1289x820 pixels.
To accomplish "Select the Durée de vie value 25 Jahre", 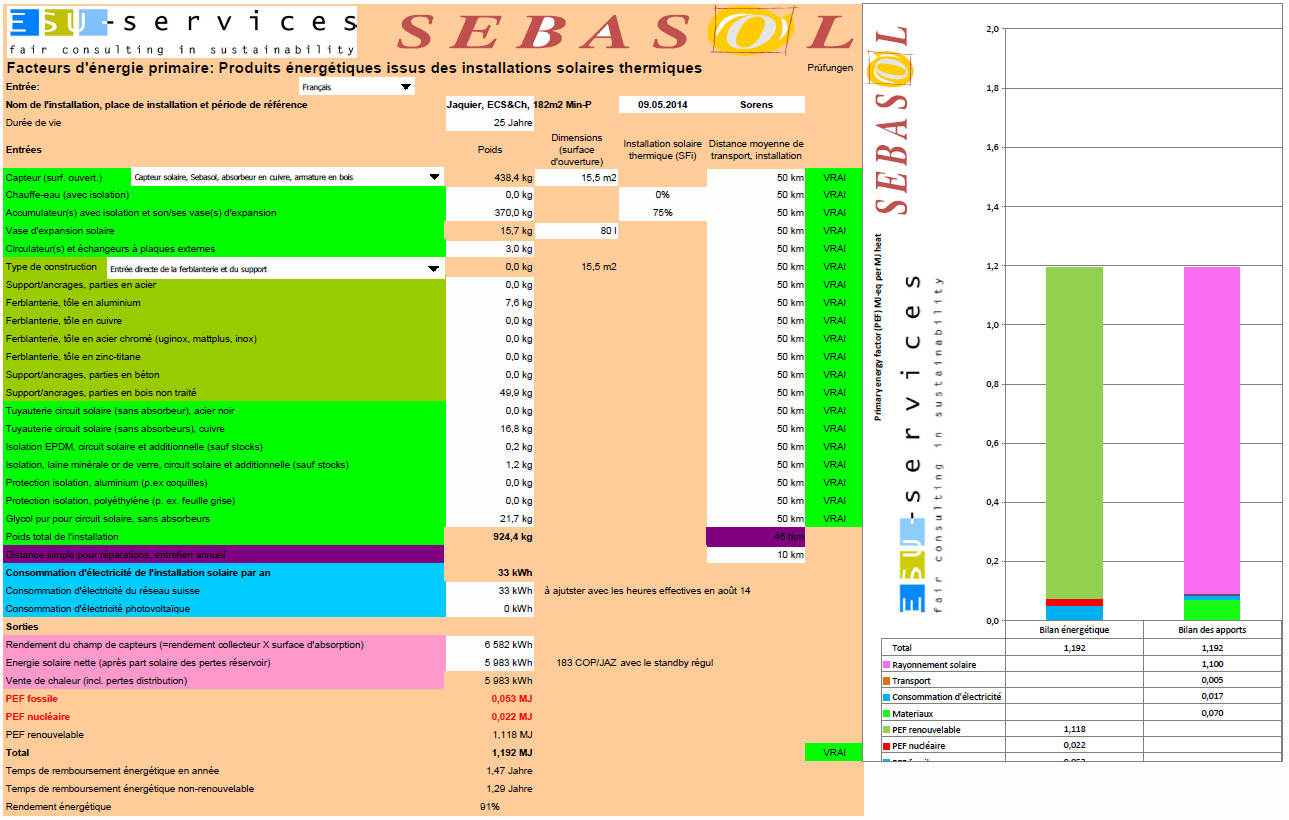I will click(490, 122).
